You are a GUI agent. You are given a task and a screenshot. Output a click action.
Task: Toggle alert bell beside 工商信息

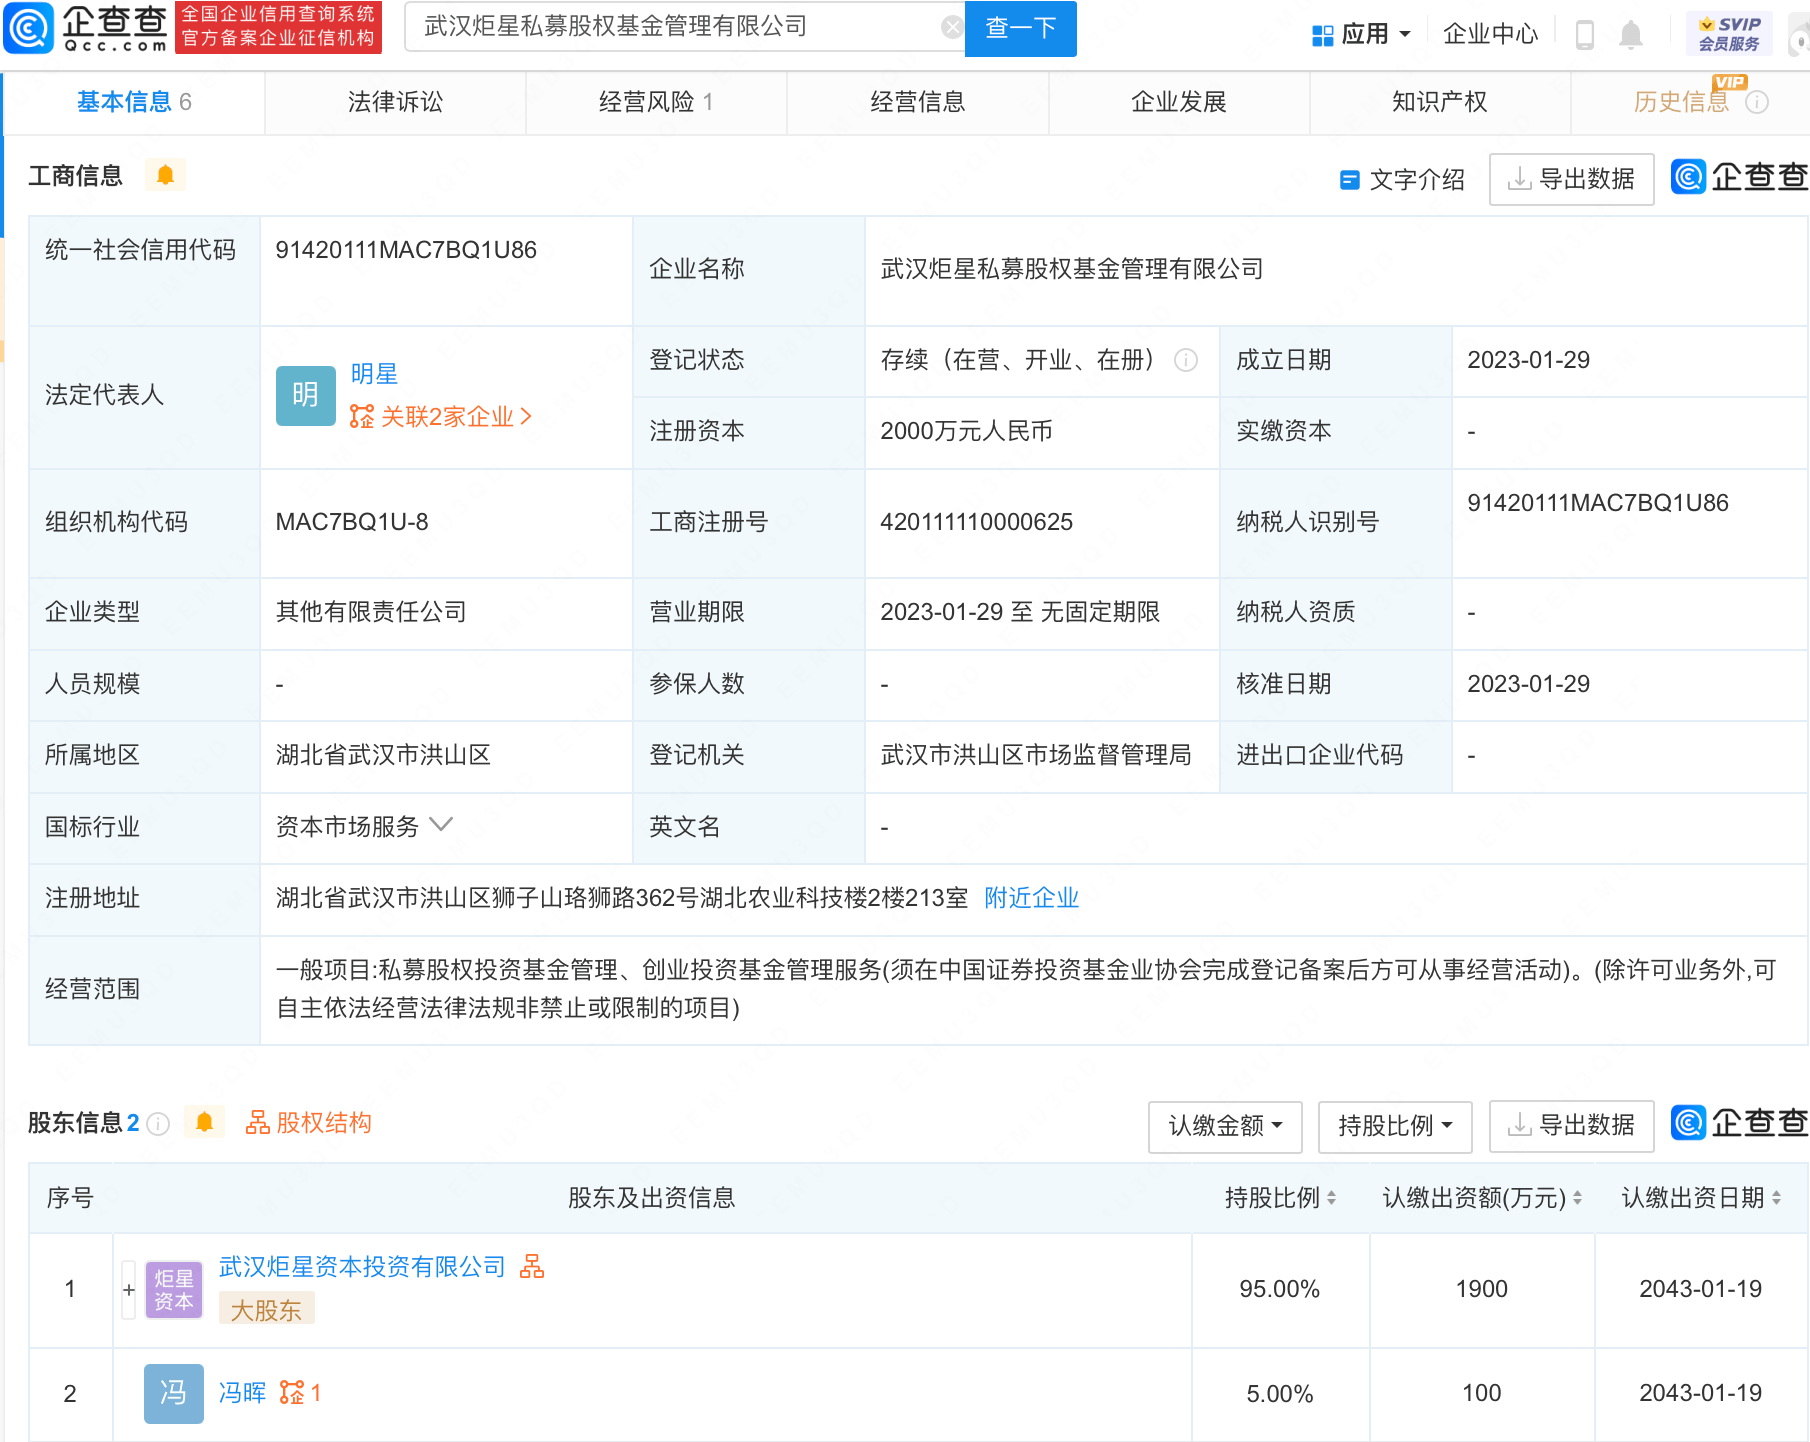(165, 176)
